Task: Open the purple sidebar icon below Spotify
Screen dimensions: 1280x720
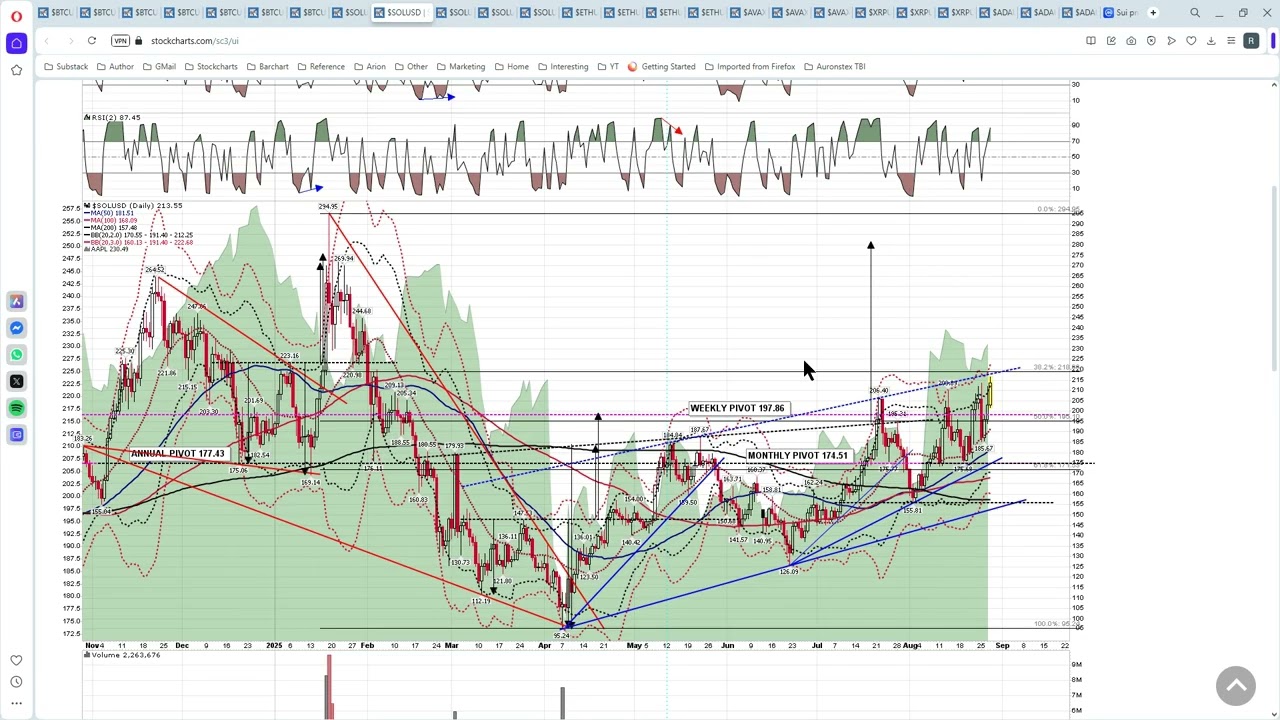Action: pyautogui.click(x=16, y=434)
